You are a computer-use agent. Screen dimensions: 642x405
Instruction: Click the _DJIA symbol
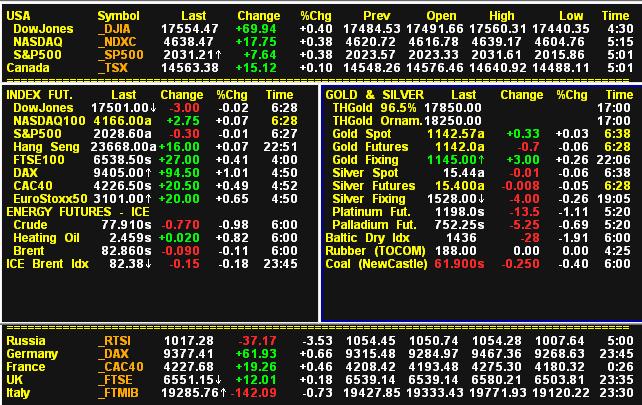[114, 29]
